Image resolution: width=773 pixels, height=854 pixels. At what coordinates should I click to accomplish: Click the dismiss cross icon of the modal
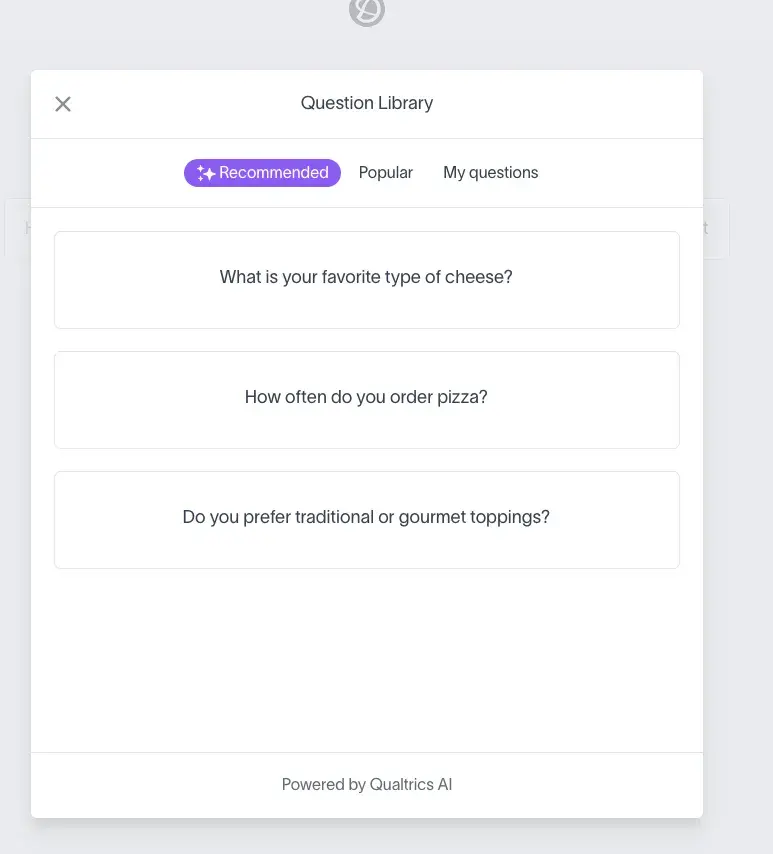[x=63, y=104]
